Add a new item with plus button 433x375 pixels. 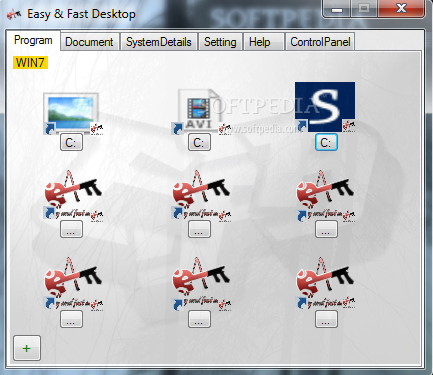(27, 348)
